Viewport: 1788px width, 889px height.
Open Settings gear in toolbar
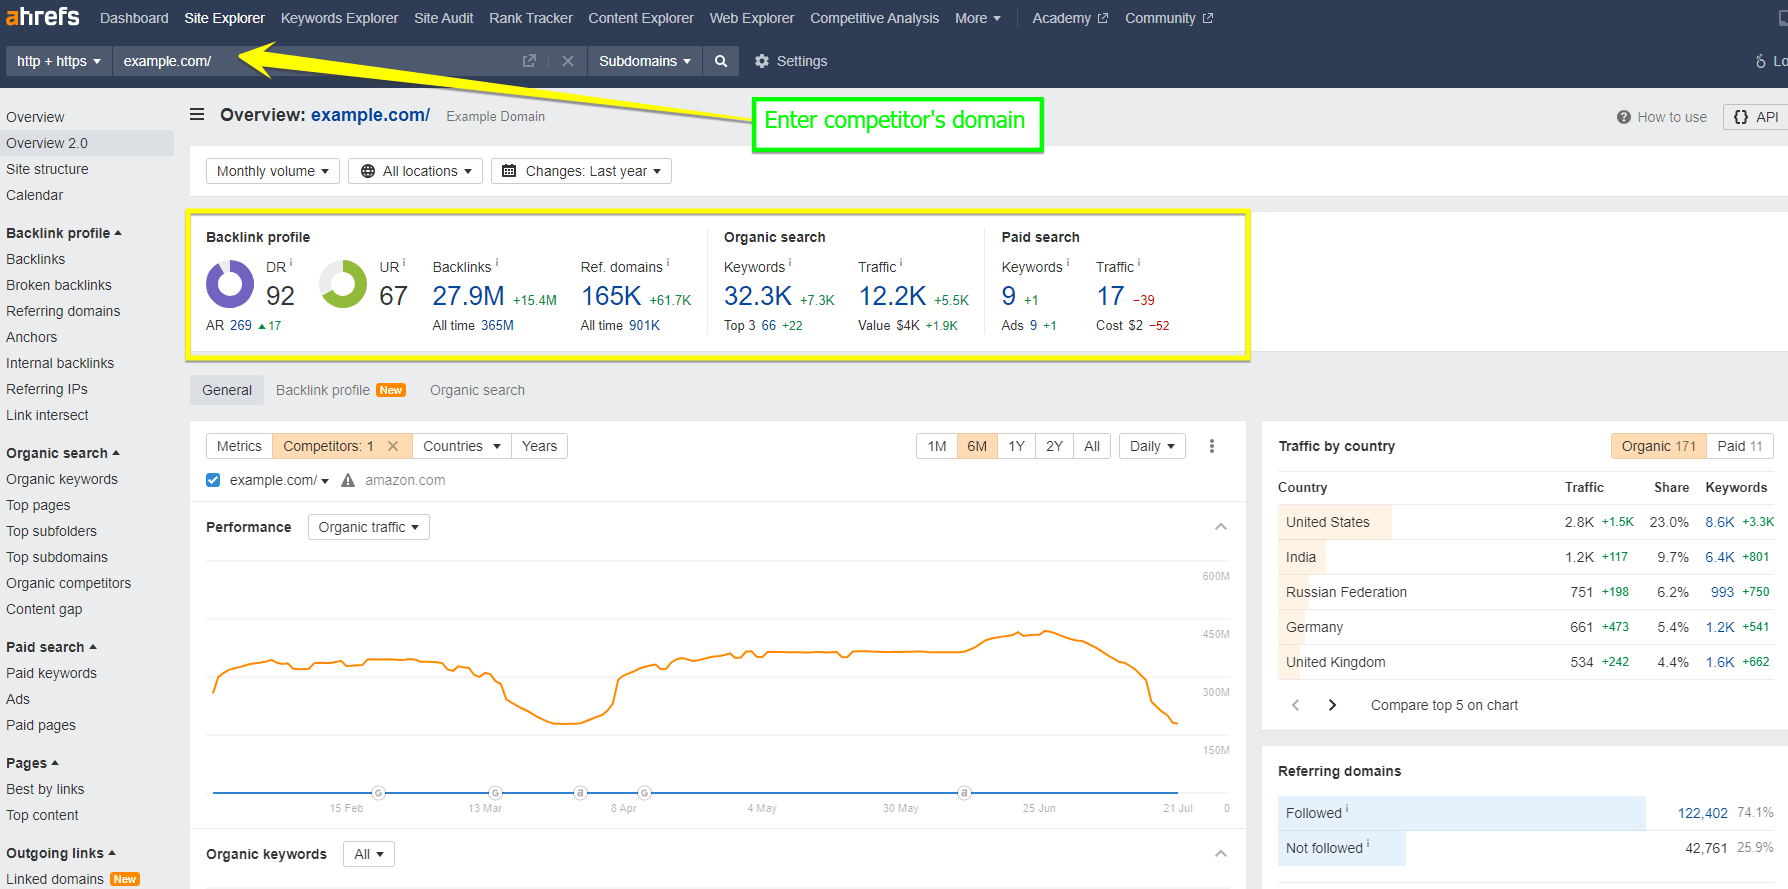[x=762, y=61]
